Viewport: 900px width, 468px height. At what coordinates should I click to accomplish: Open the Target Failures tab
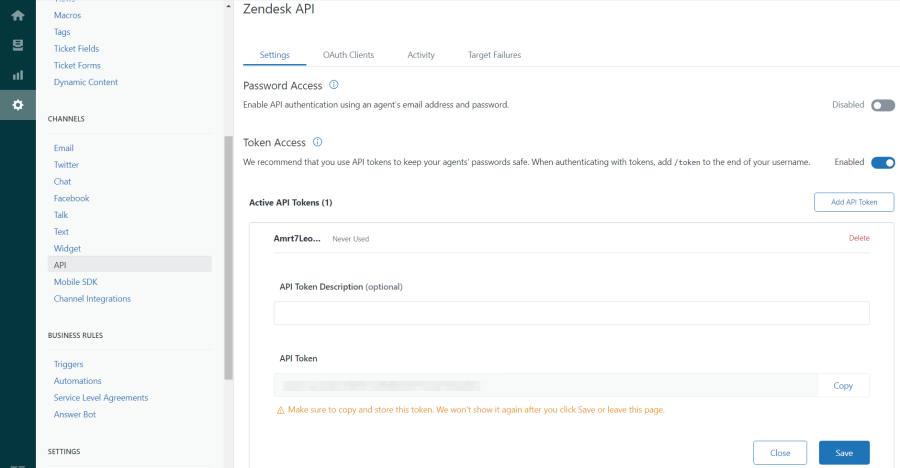pos(494,55)
